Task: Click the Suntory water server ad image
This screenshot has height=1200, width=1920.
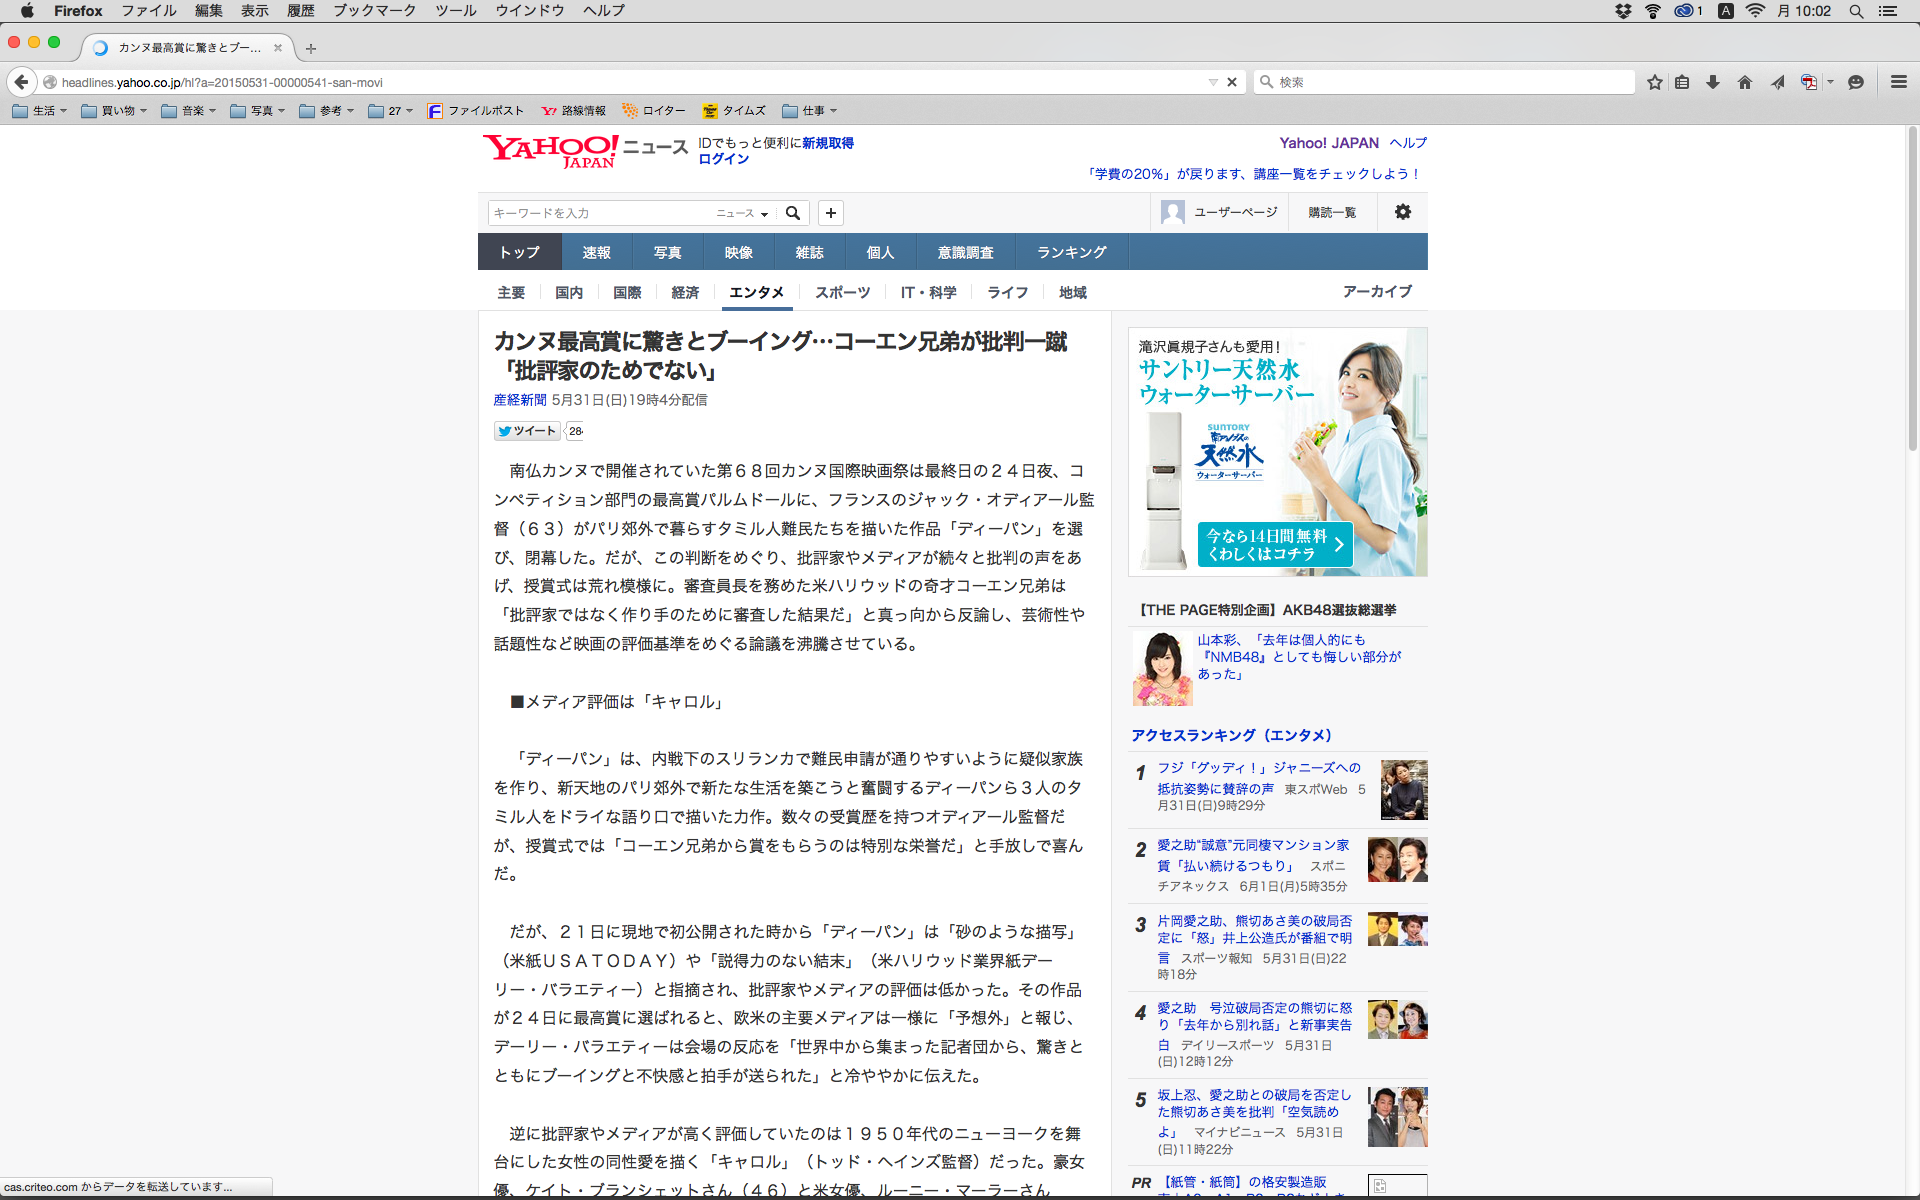Action: pos(1277,452)
